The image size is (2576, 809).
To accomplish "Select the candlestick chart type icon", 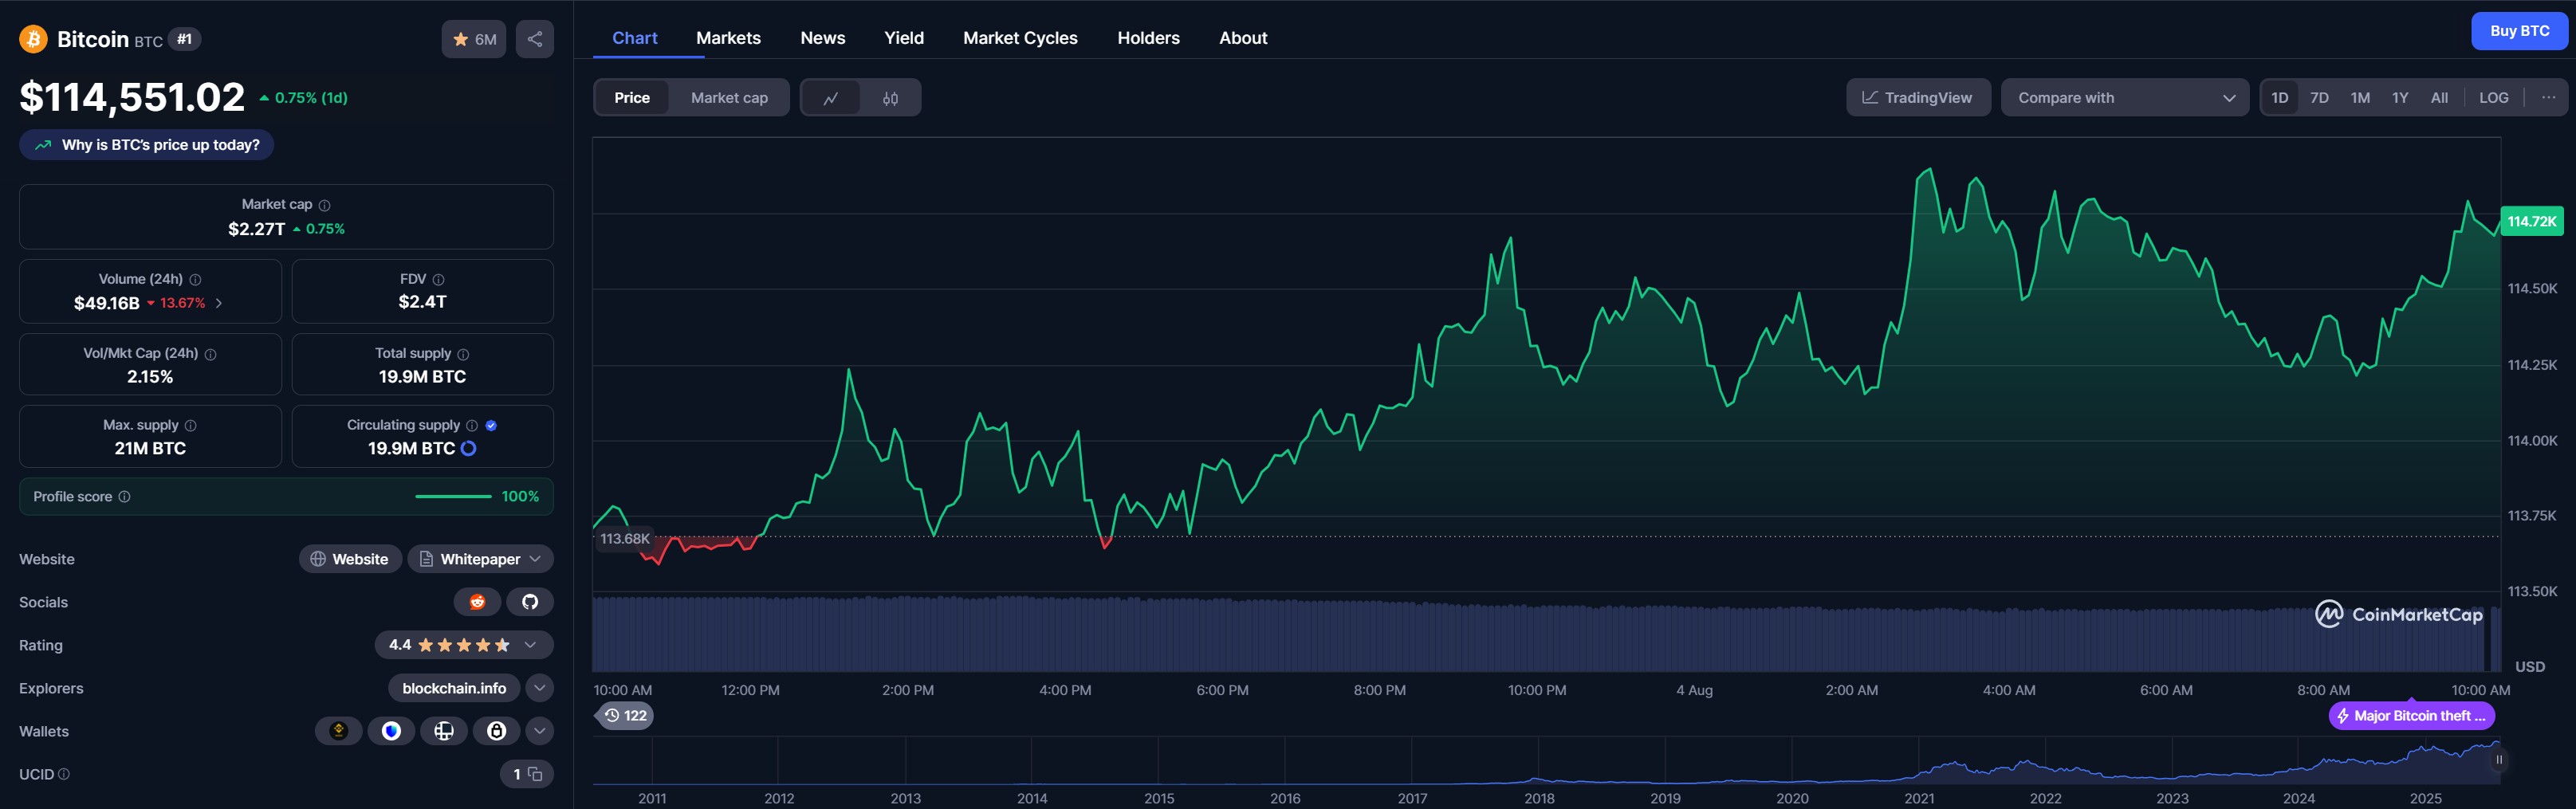I will 889,97.
